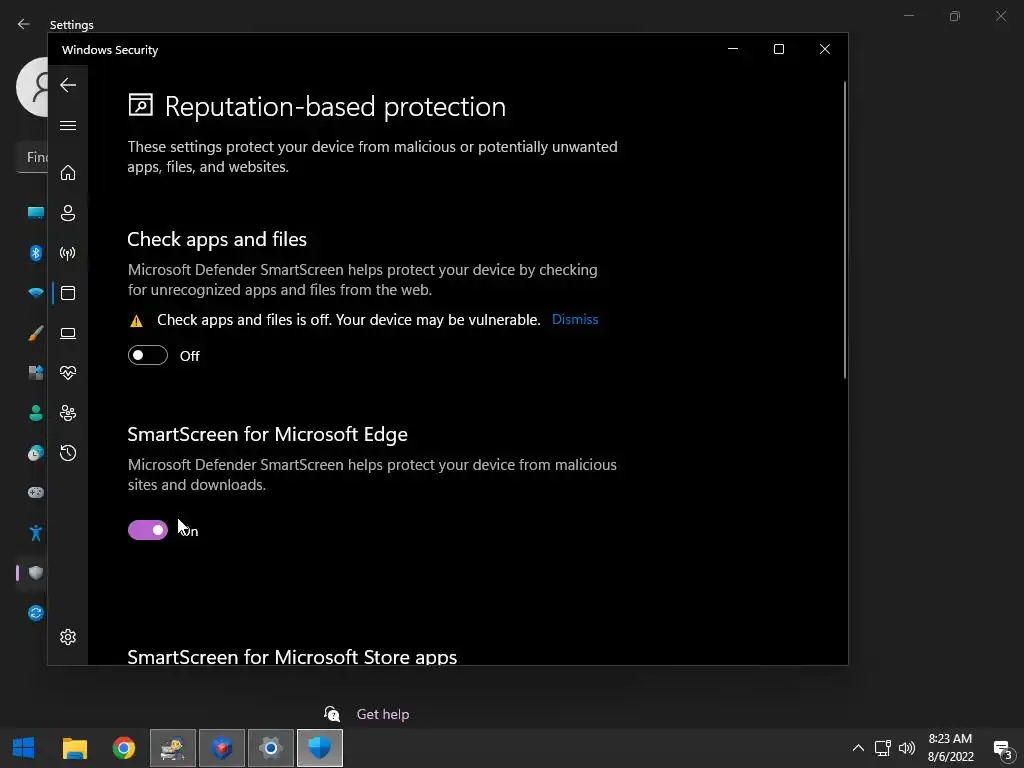Open network status in system tray
This screenshot has height=768, width=1024.
pyautogui.click(x=882, y=748)
